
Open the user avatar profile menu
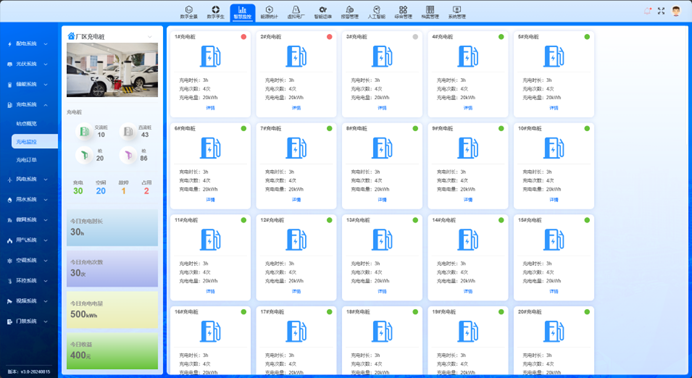coord(676,11)
